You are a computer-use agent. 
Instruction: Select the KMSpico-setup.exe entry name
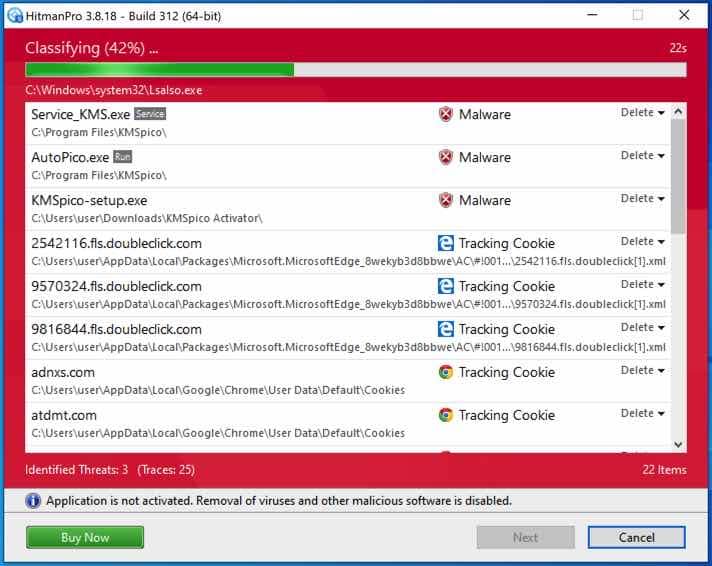point(89,200)
